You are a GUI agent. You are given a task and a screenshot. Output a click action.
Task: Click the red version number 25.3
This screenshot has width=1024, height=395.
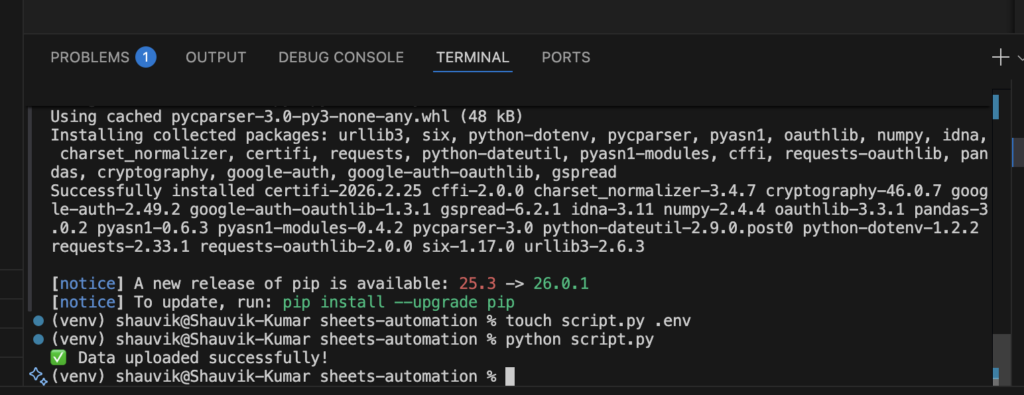click(477, 284)
